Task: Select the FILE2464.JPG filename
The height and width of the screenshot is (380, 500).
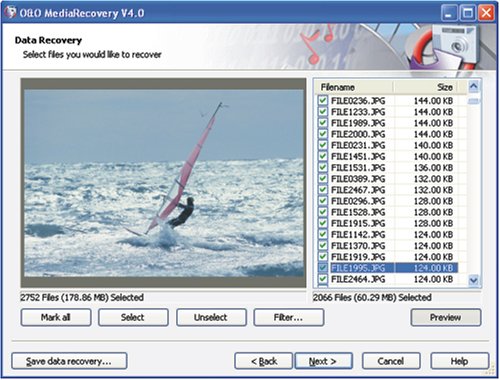Action: coord(358,279)
